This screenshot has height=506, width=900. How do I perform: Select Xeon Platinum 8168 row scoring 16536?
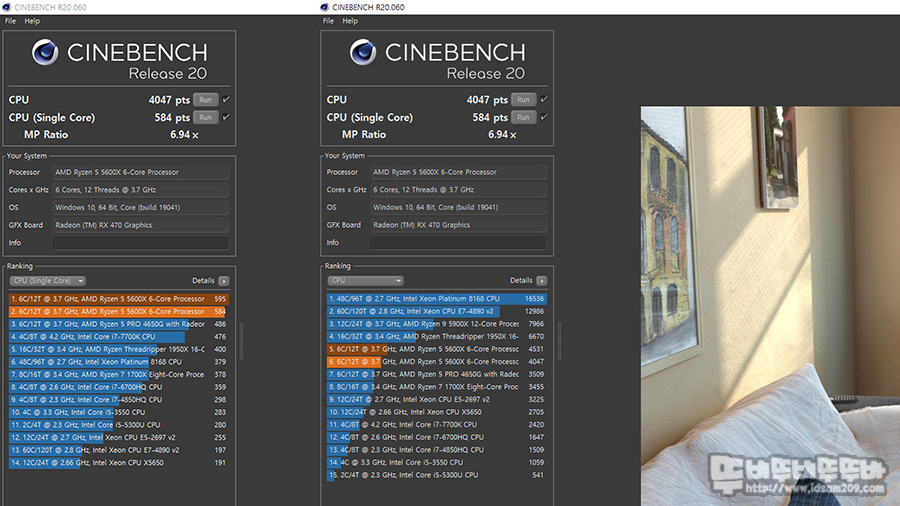[436, 299]
